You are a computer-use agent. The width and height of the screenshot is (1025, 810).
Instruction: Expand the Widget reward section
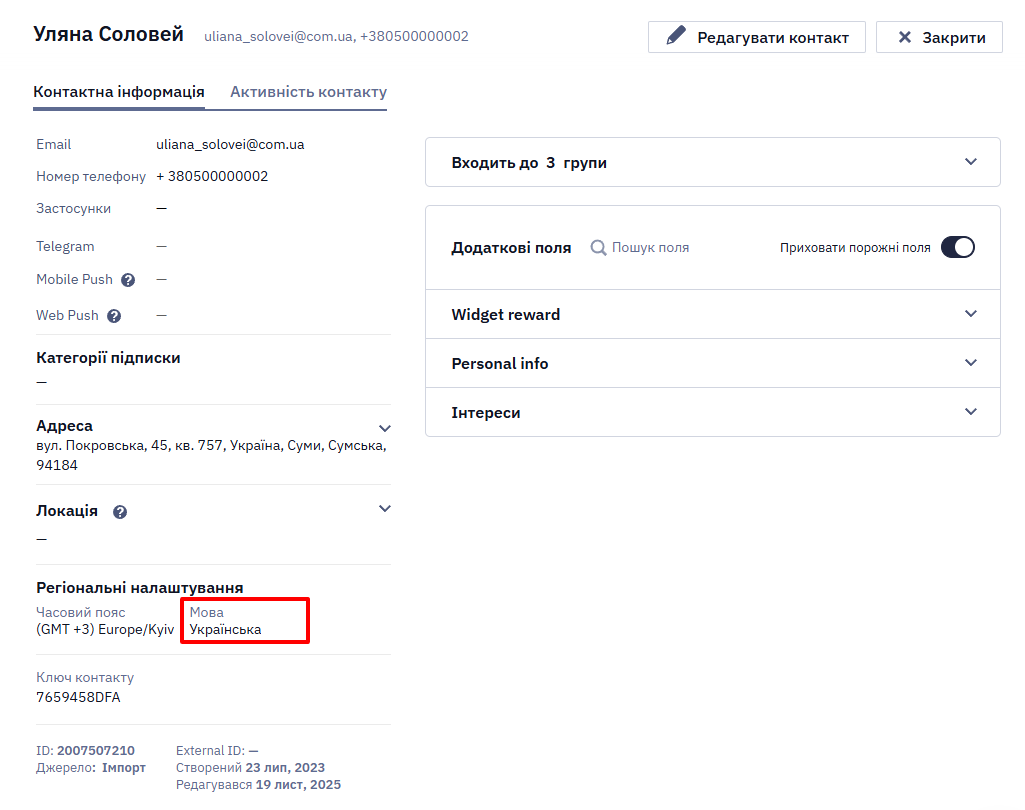tap(713, 314)
